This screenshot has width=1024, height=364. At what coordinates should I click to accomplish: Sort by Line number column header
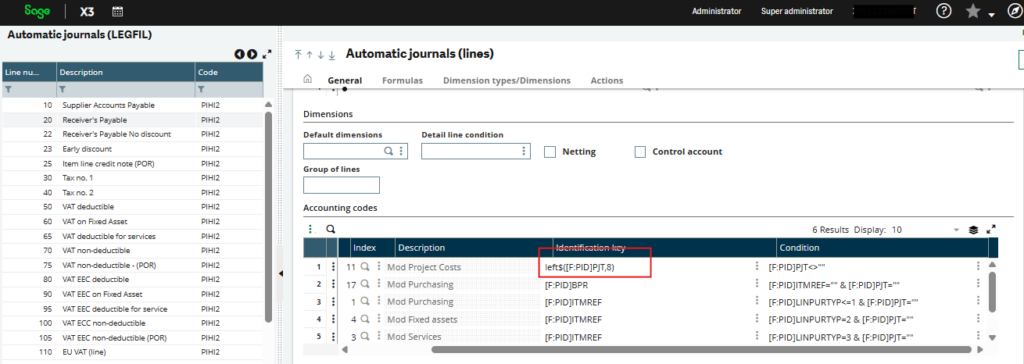click(x=29, y=72)
